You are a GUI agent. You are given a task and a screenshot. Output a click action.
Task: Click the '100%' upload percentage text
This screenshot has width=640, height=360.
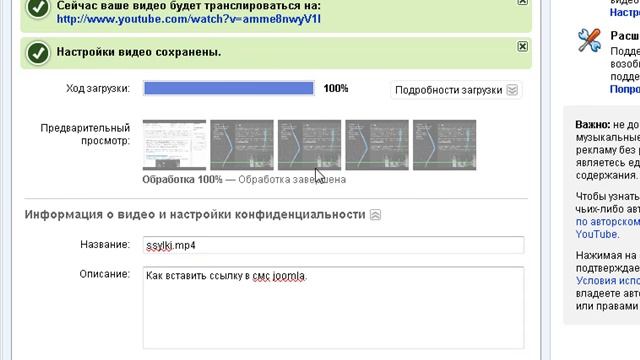click(336, 89)
